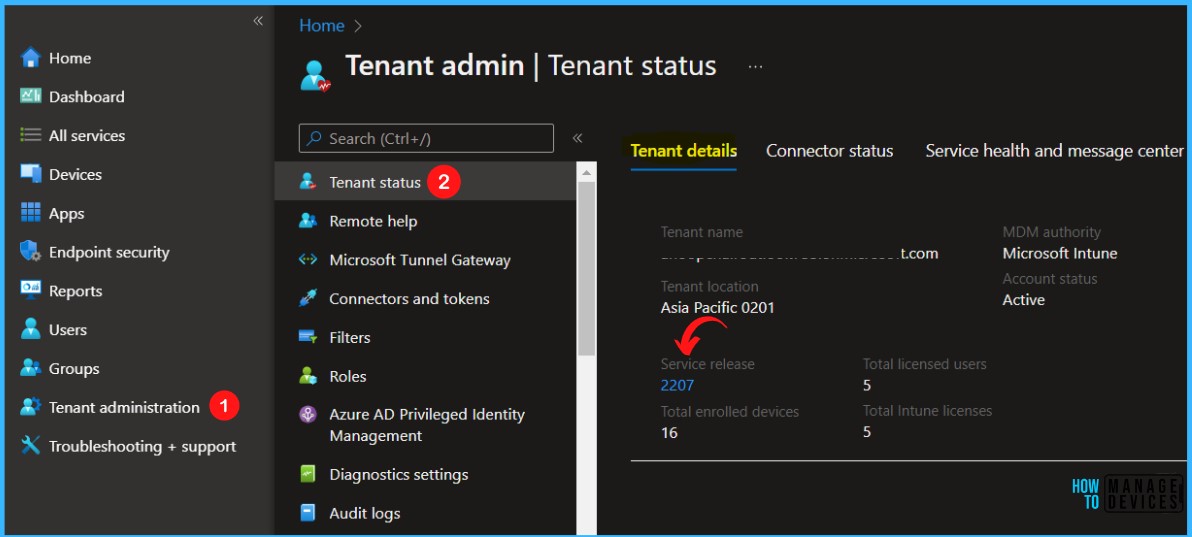This screenshot has height=537, width=1192.
Task: Click the Reports icon in sidebar
Action: coord(30,291)
